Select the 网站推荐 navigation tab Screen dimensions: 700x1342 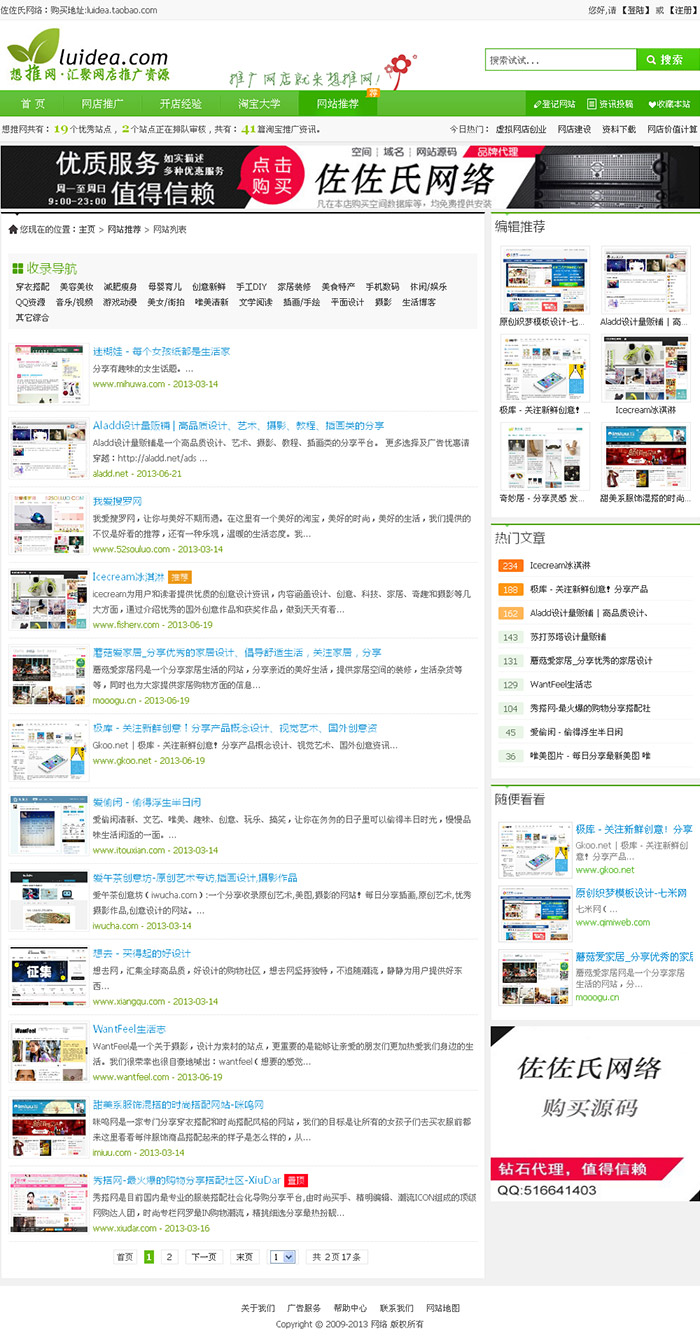coord(337,104)
